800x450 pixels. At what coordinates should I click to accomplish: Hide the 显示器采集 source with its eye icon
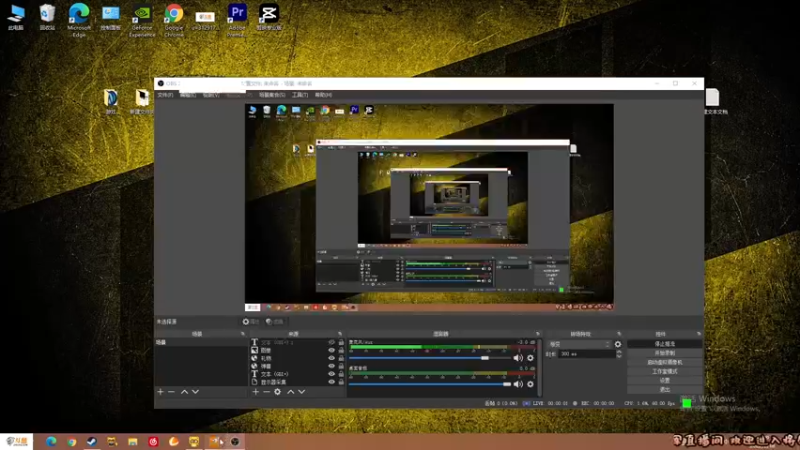[332, 382]
